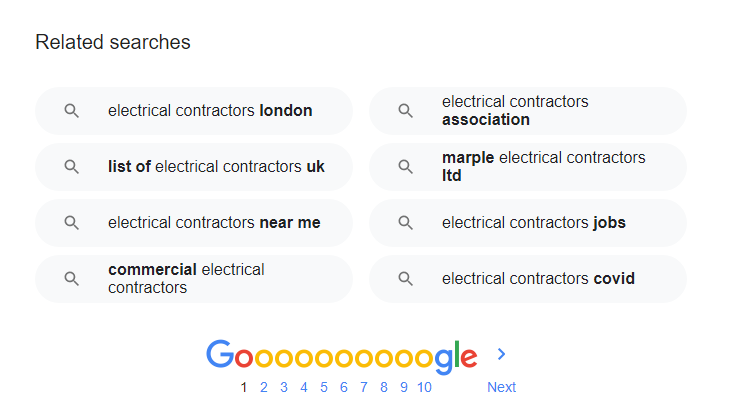Select 'electrical contractors near me' suggestion text
Screen dimensions: 733x408
(x=214, y=222)
